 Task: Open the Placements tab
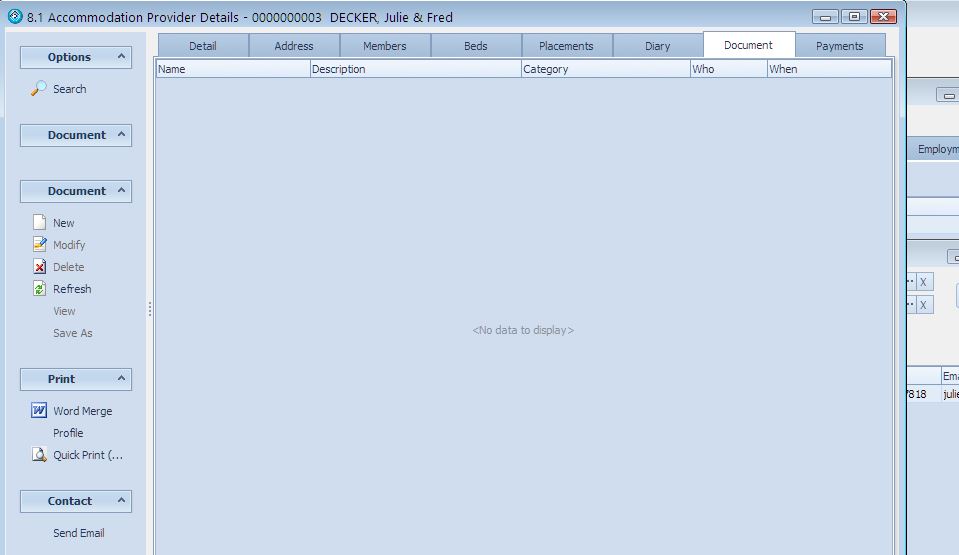click(566, 46)
